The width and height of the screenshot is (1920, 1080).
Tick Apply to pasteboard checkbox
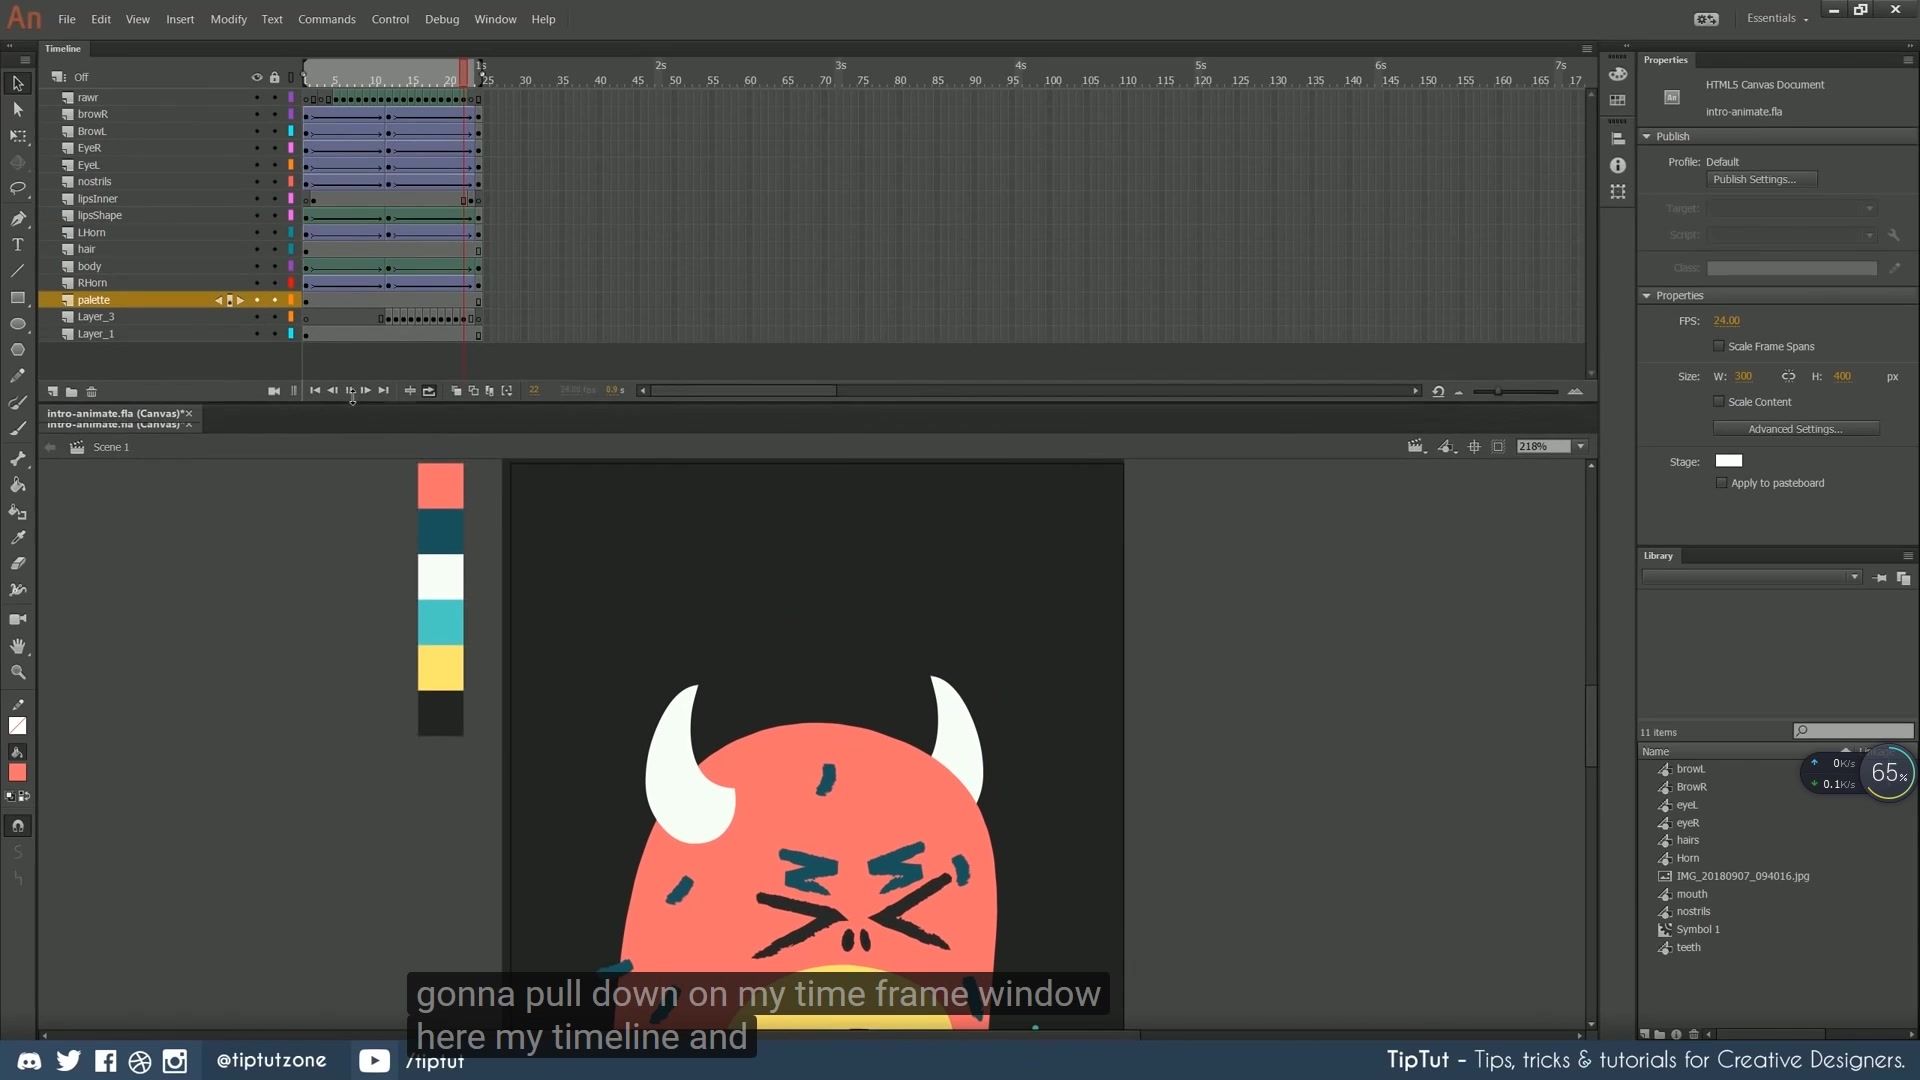point(1721,483)
